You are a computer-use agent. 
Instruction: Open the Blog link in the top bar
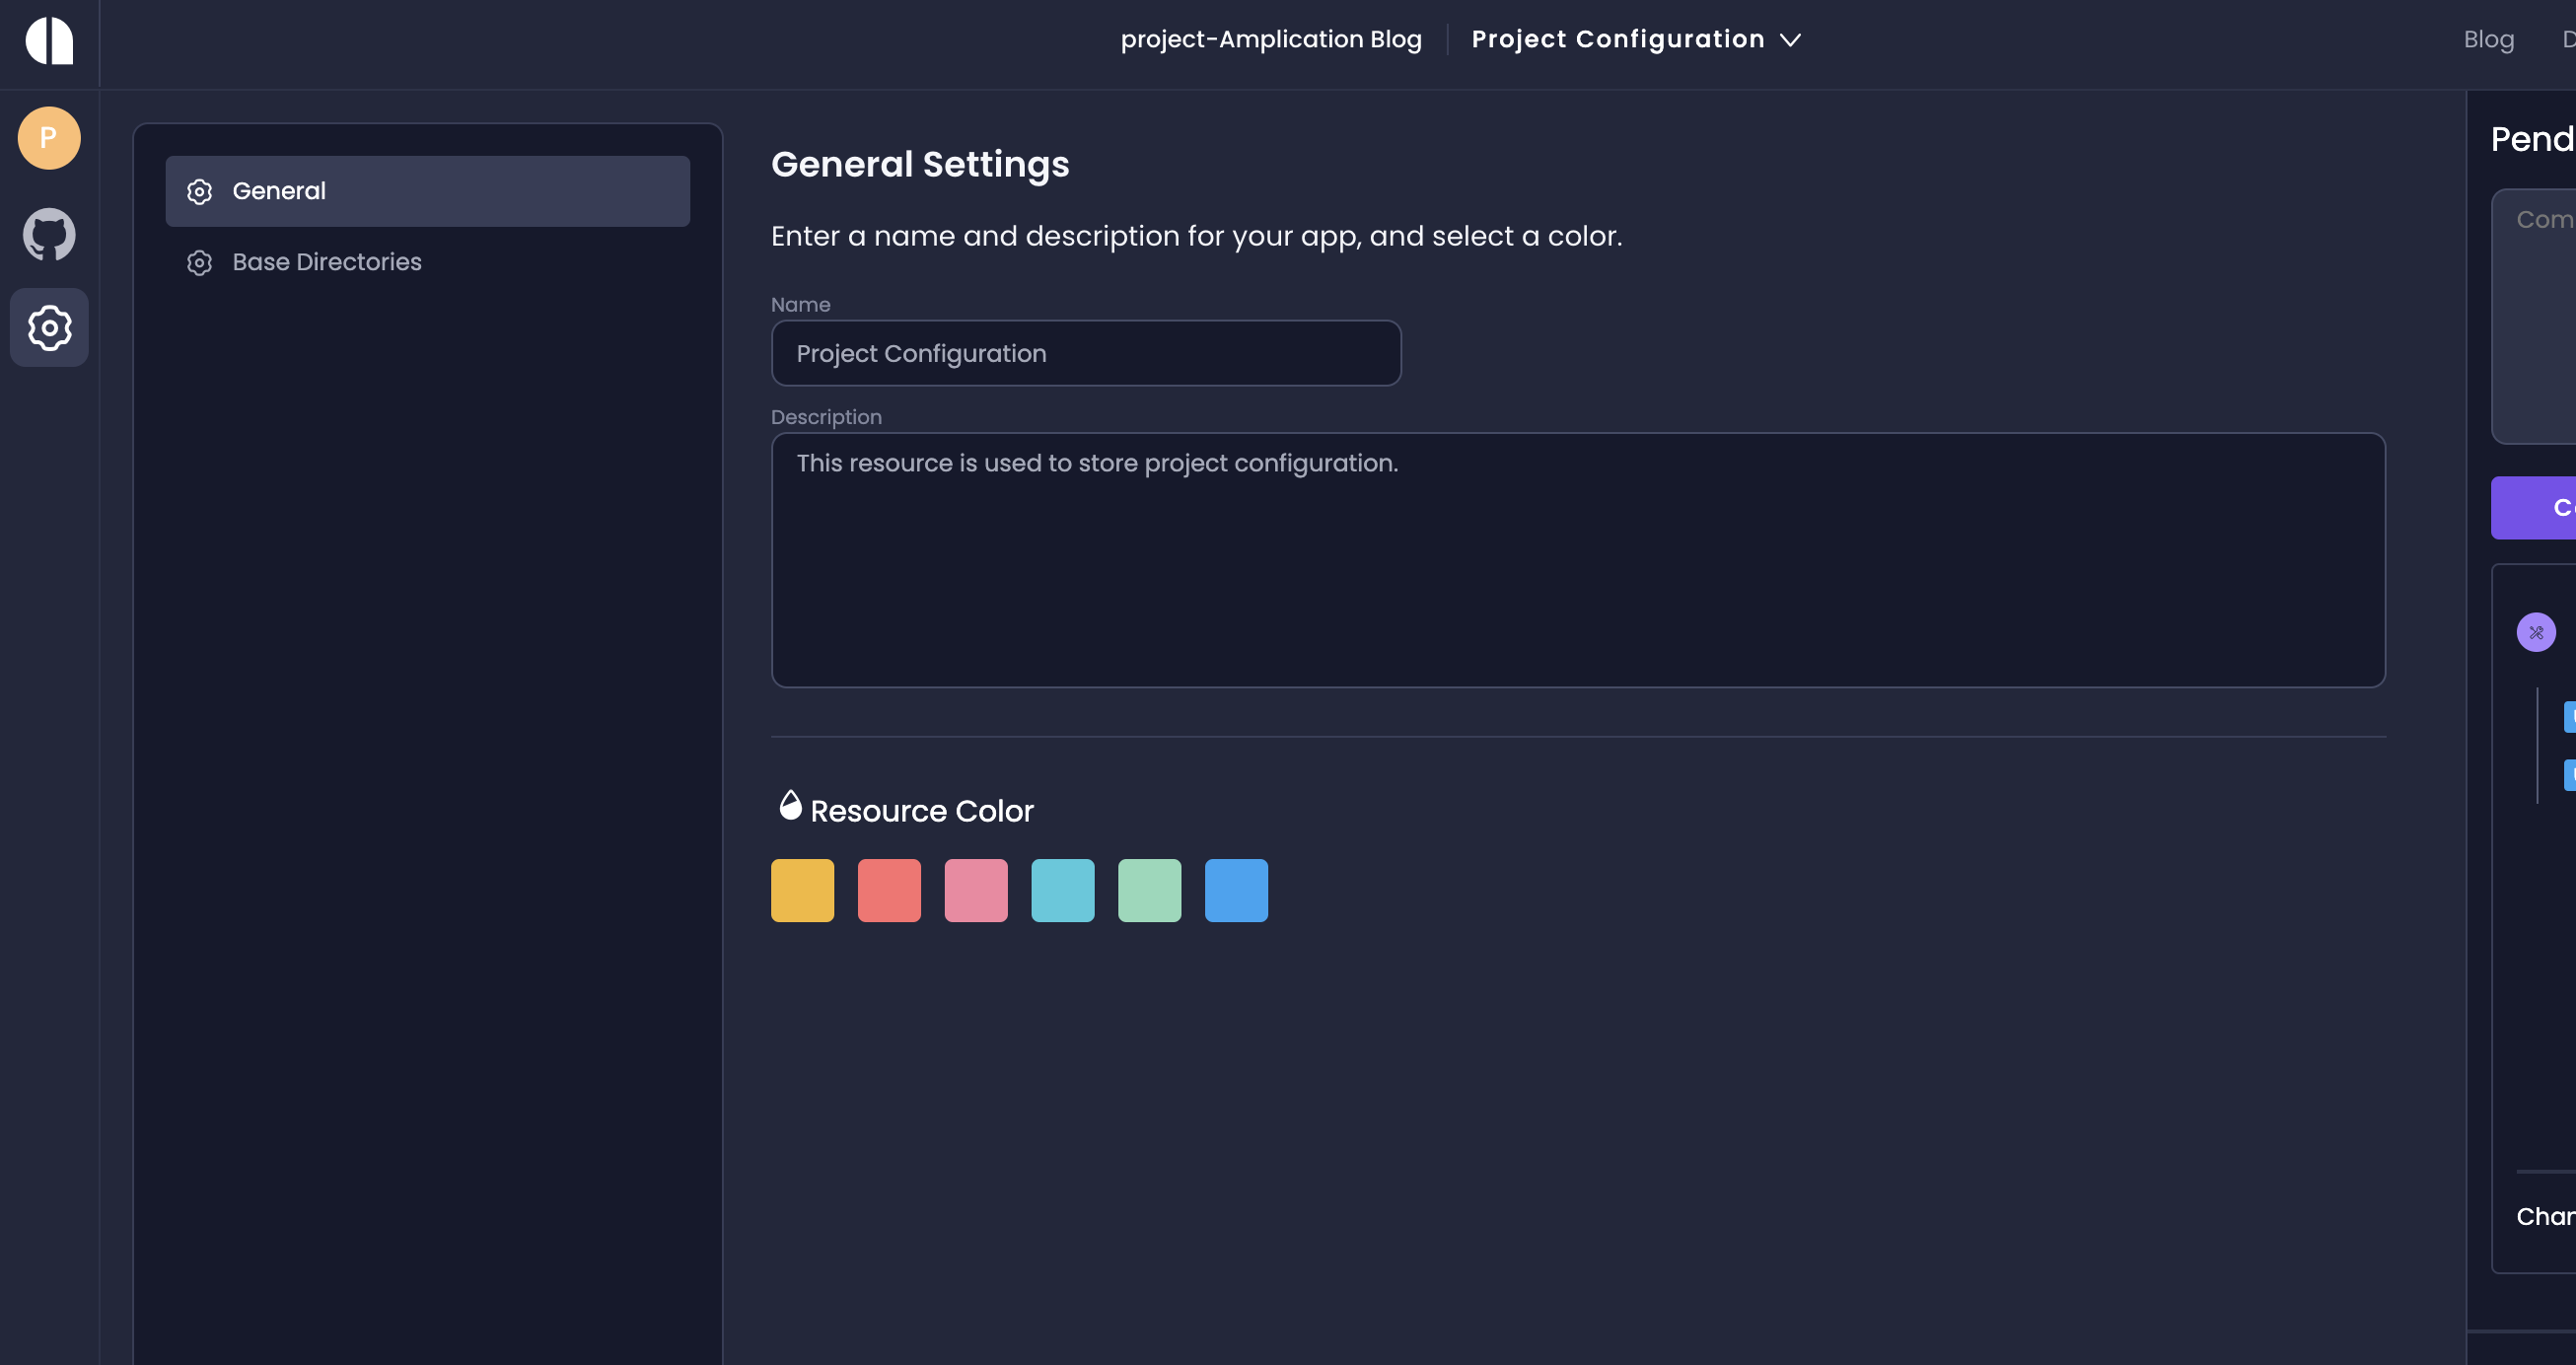click(x=2489, y=39)
